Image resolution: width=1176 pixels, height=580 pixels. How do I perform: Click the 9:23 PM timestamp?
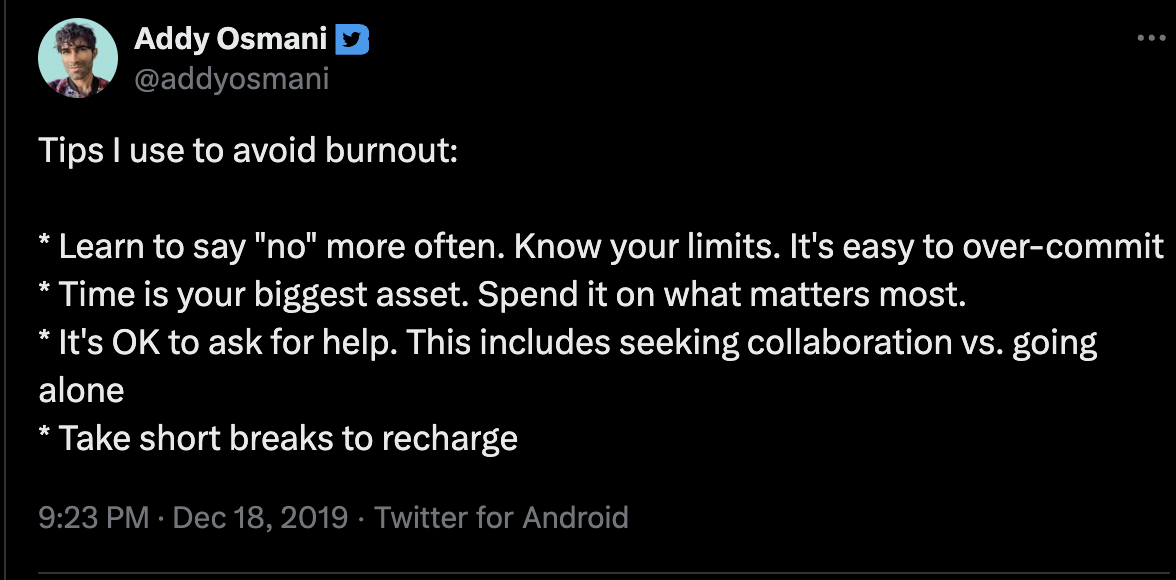click(x=93, y=518)
